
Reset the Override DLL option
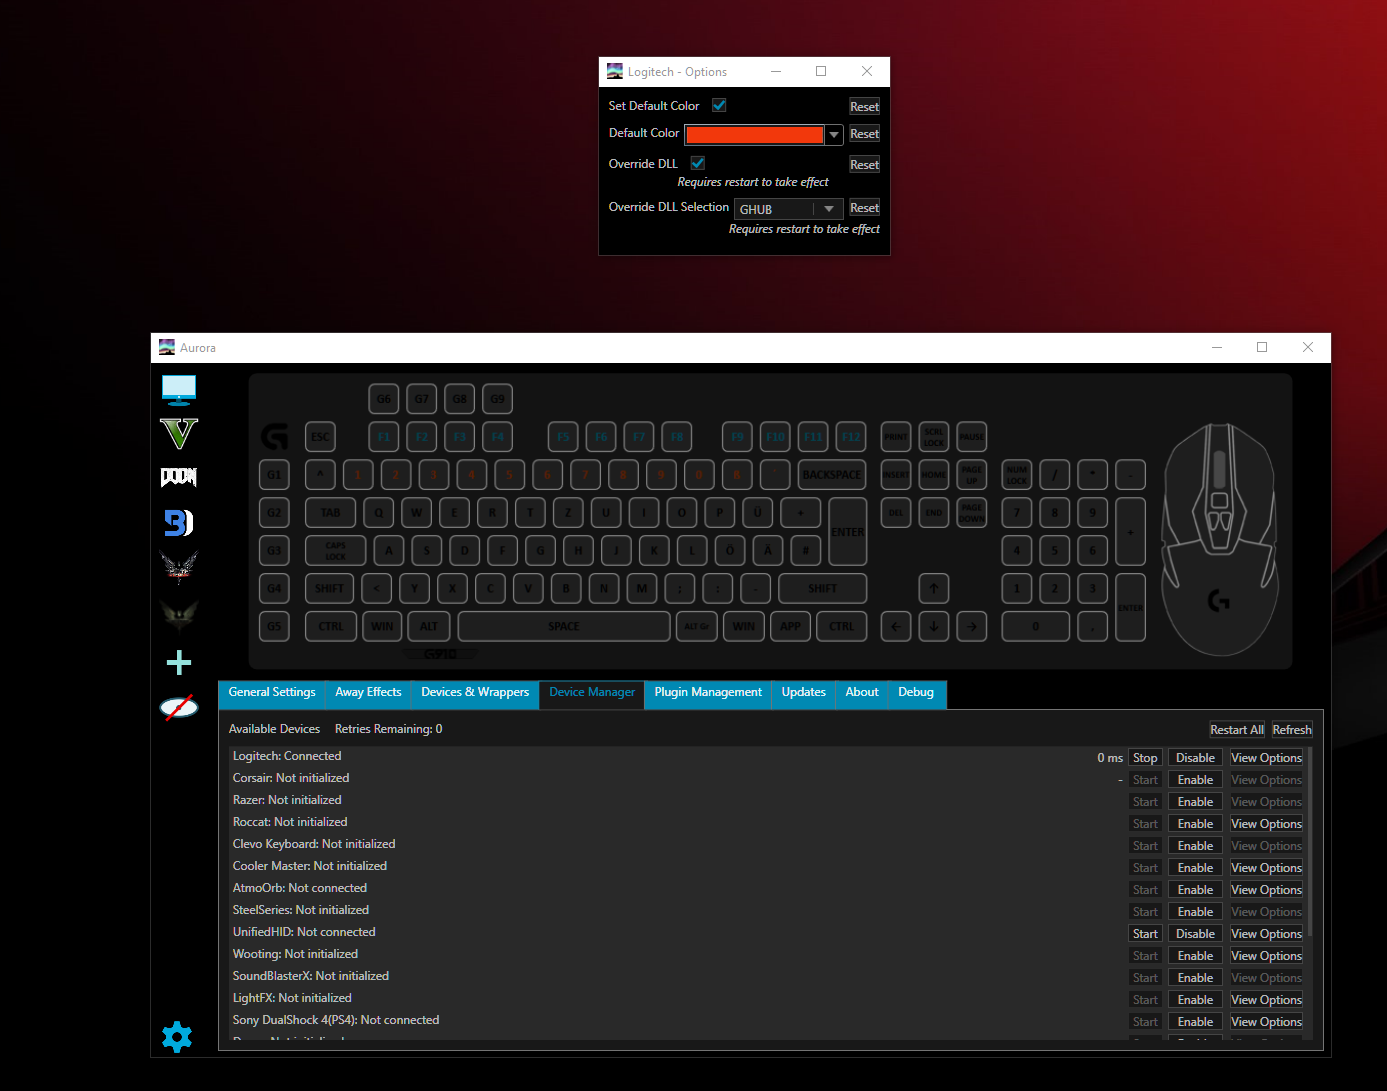point(864,165)
